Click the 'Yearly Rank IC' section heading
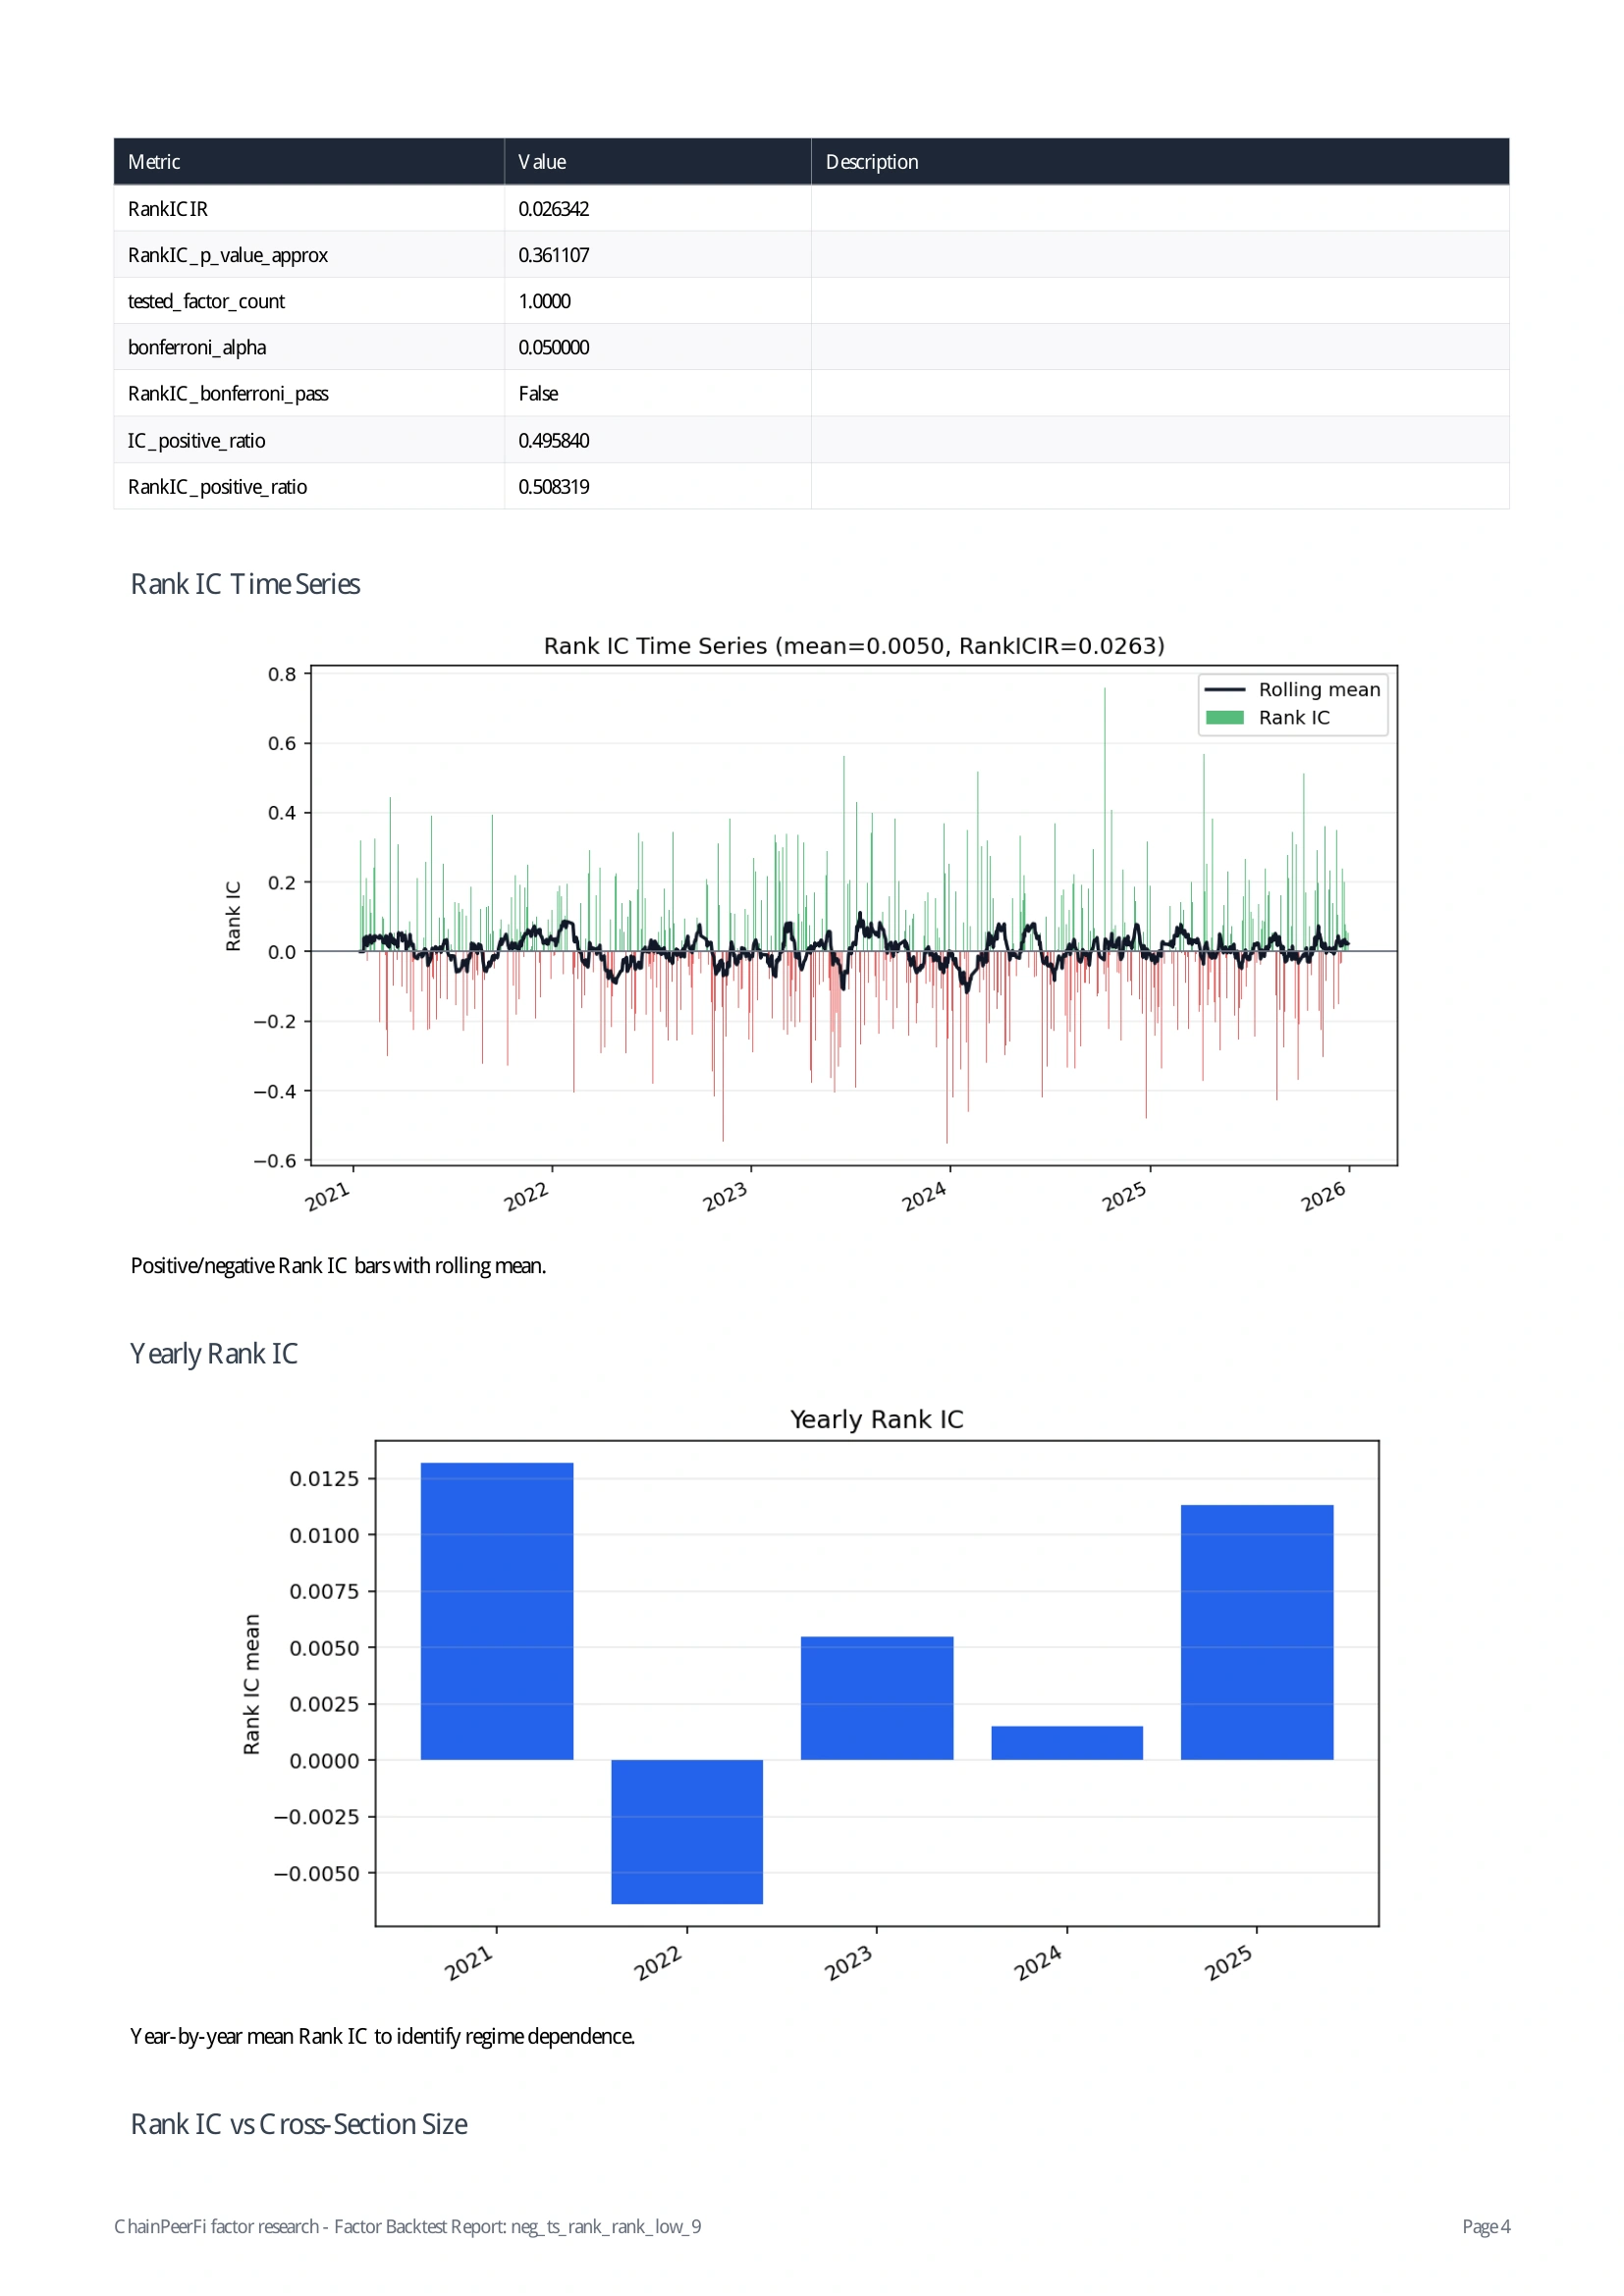This screenshot has height=2296, width=1624. pyautogui.click(x=214, y=1354)
